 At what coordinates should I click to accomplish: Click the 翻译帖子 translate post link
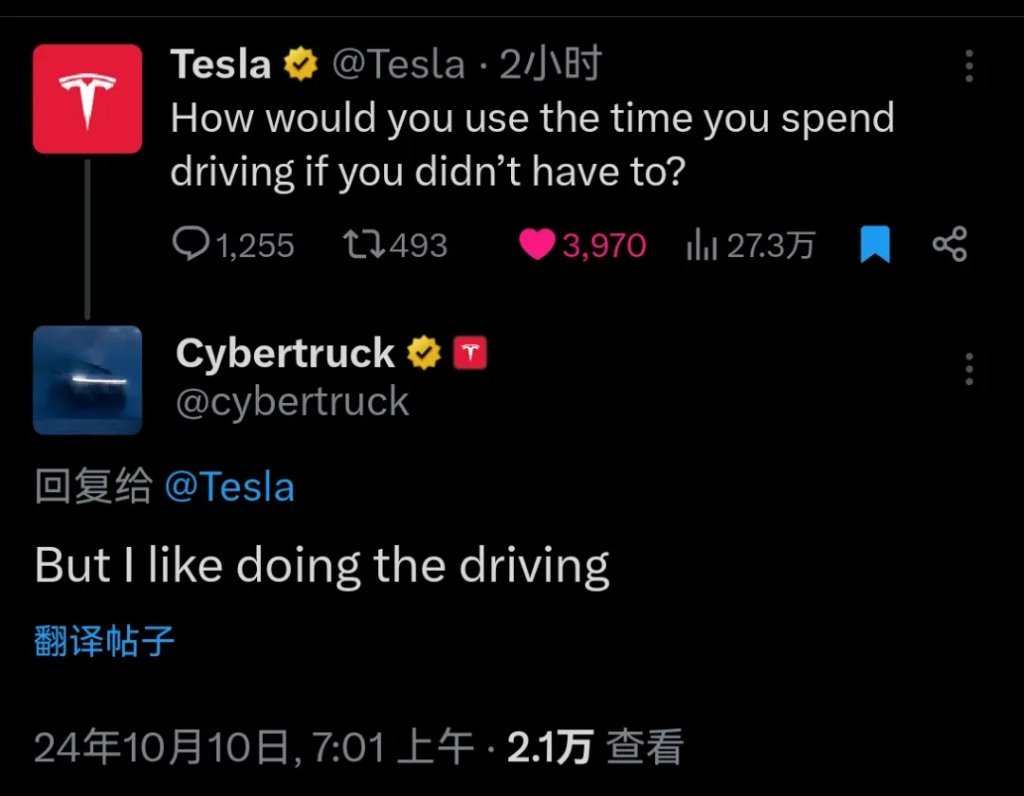[x=104, y=641]
